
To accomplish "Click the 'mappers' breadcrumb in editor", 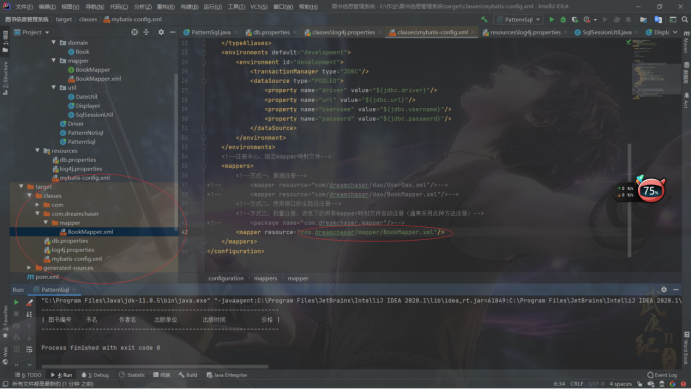I will coord(265,279).
